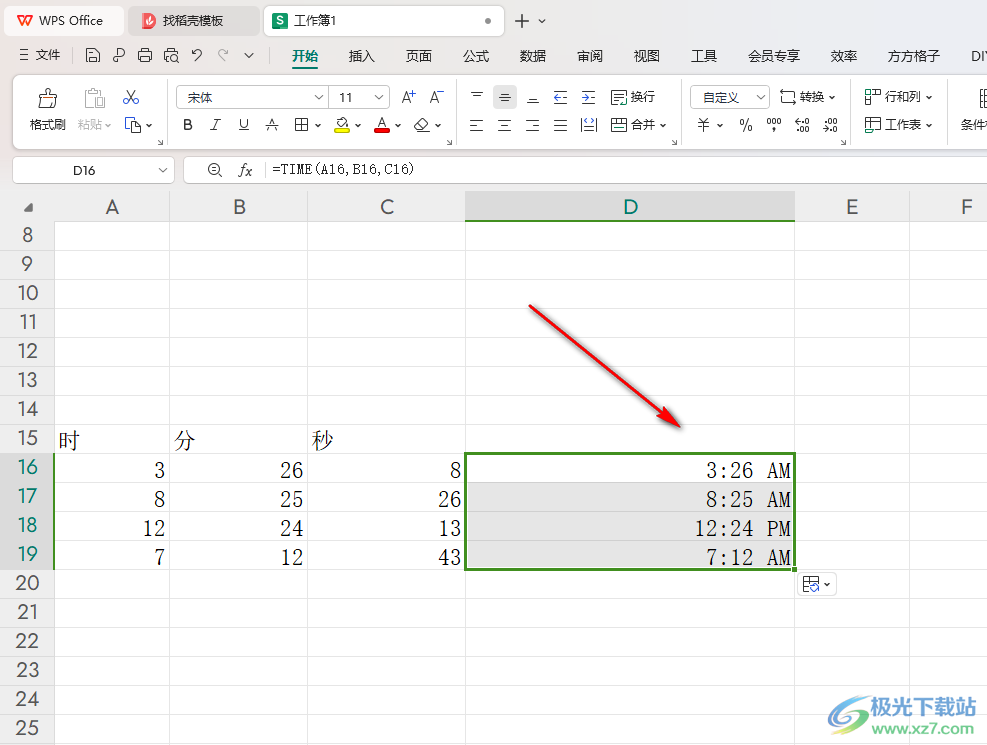Align text to top
The image size is (987, 745).
tap(477, 97)
